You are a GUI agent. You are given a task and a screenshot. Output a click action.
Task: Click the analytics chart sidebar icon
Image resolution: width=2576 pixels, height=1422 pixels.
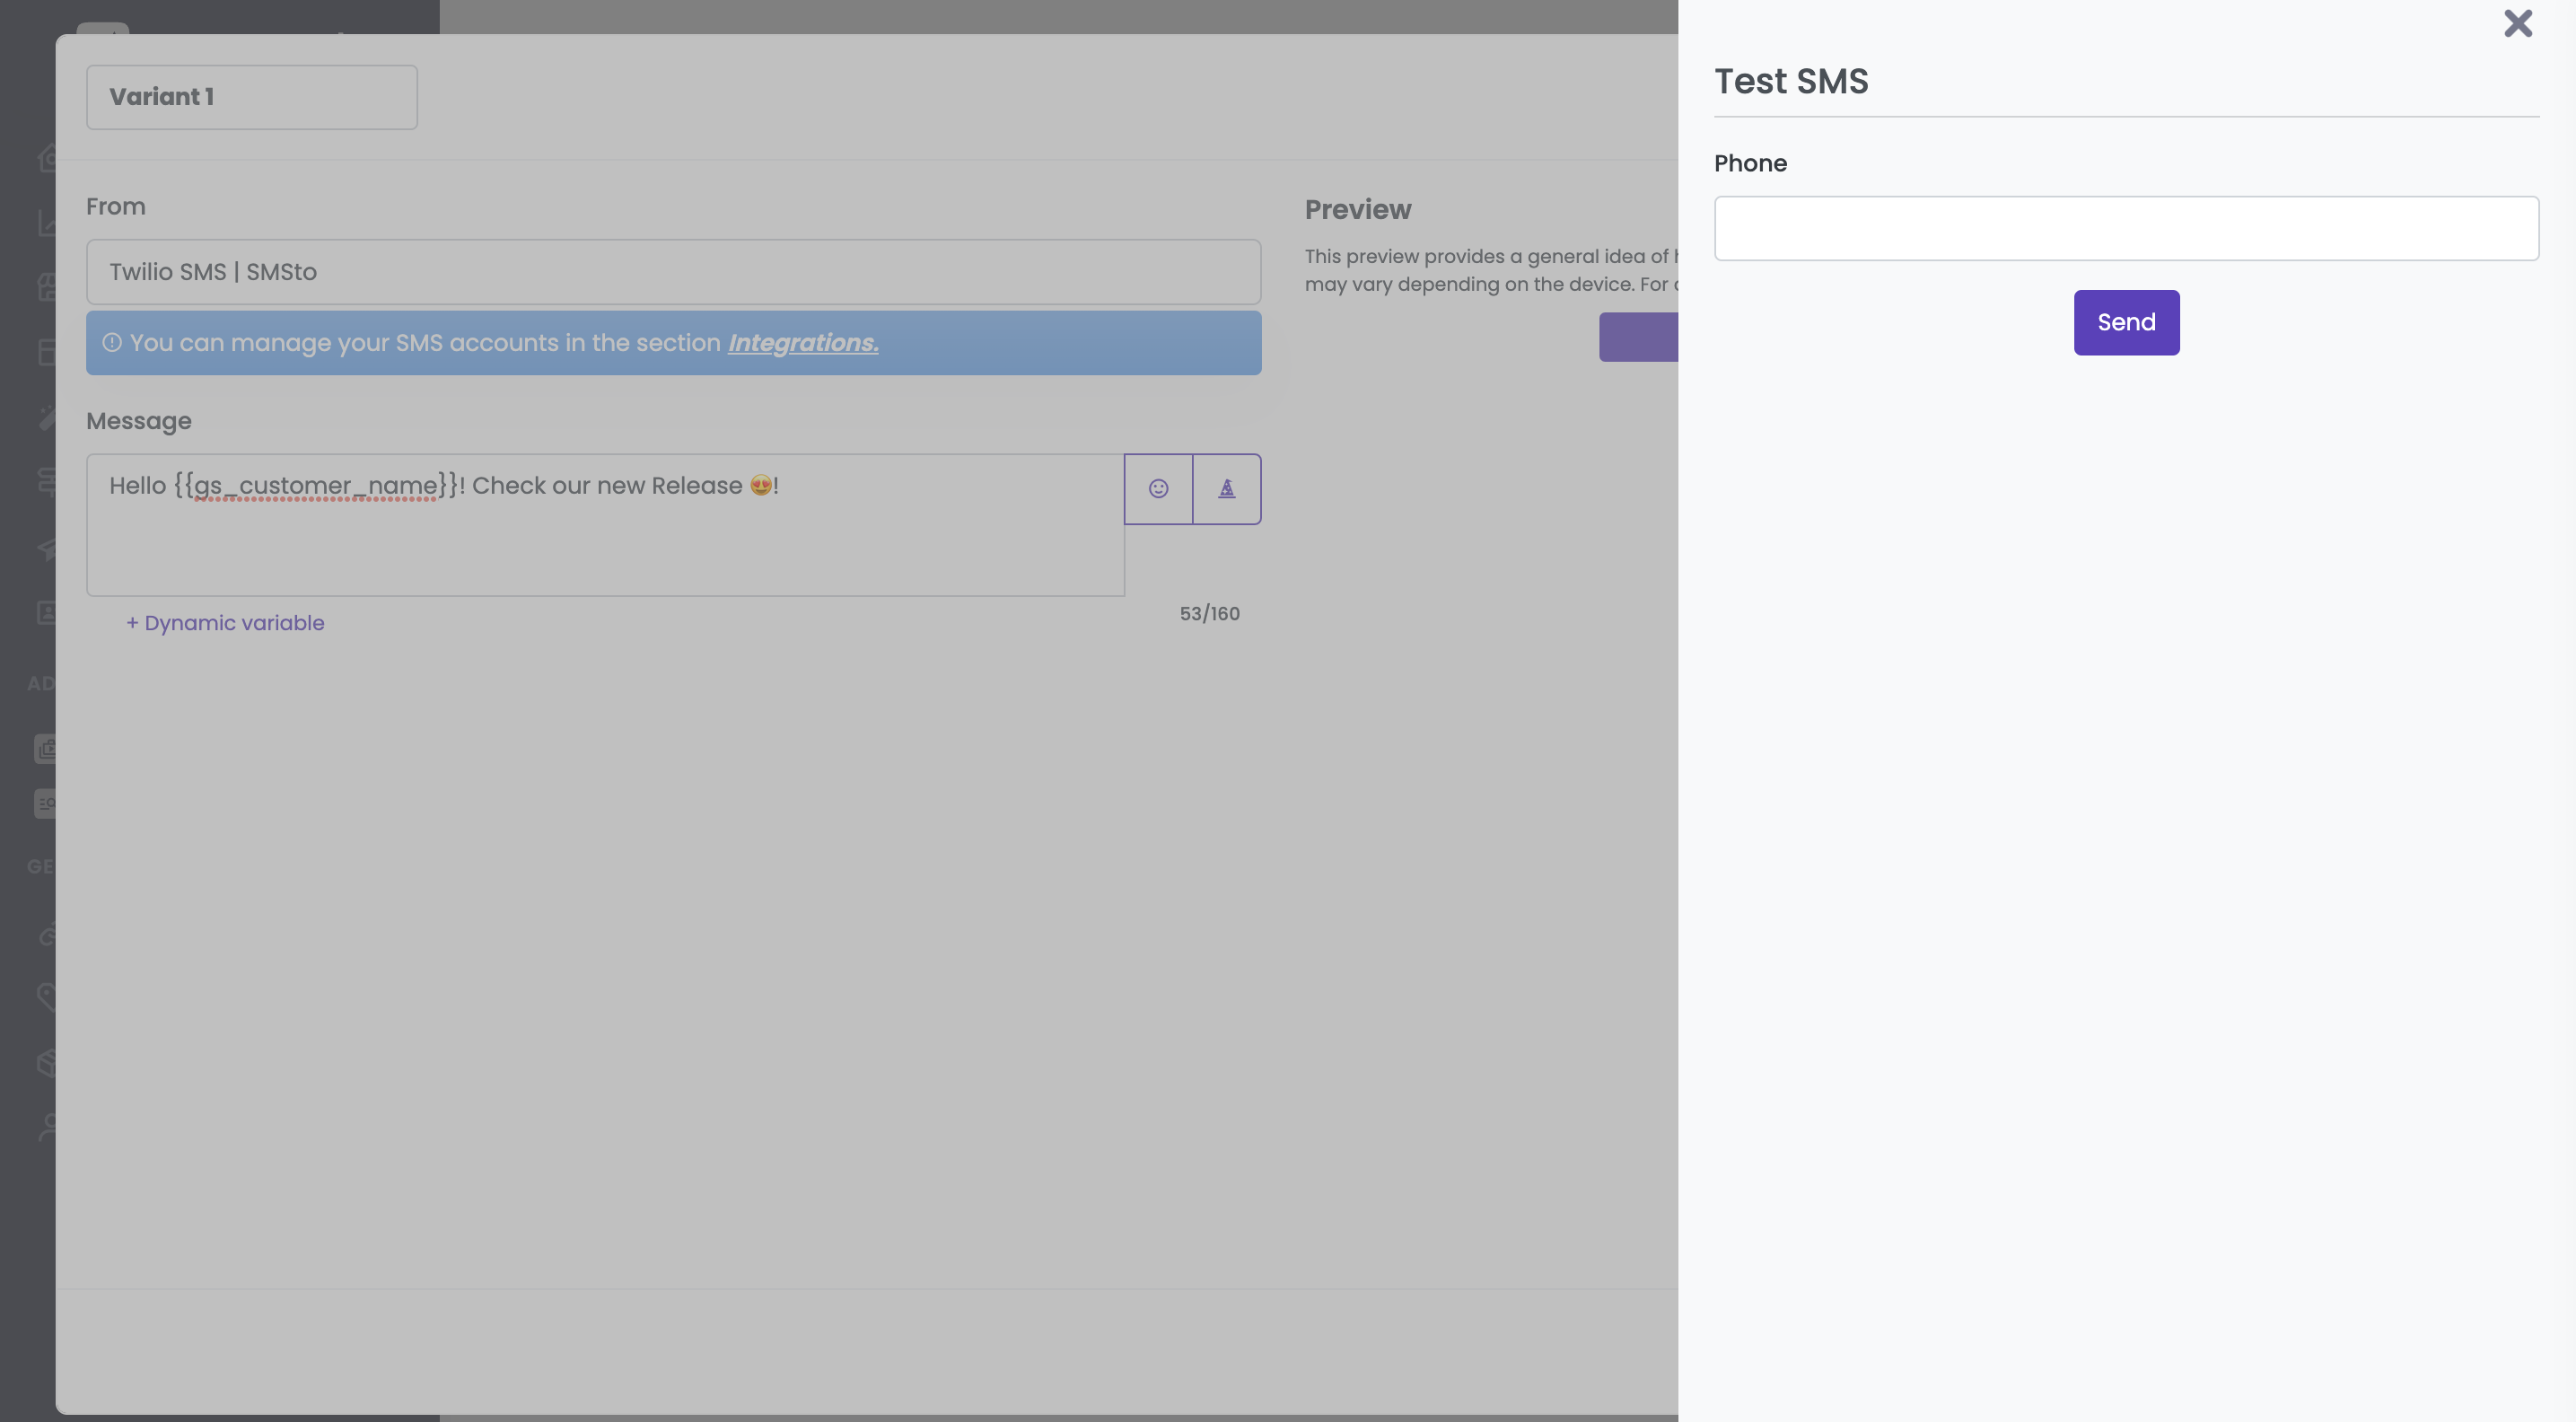pyautogui.click(x=47, y=223)
